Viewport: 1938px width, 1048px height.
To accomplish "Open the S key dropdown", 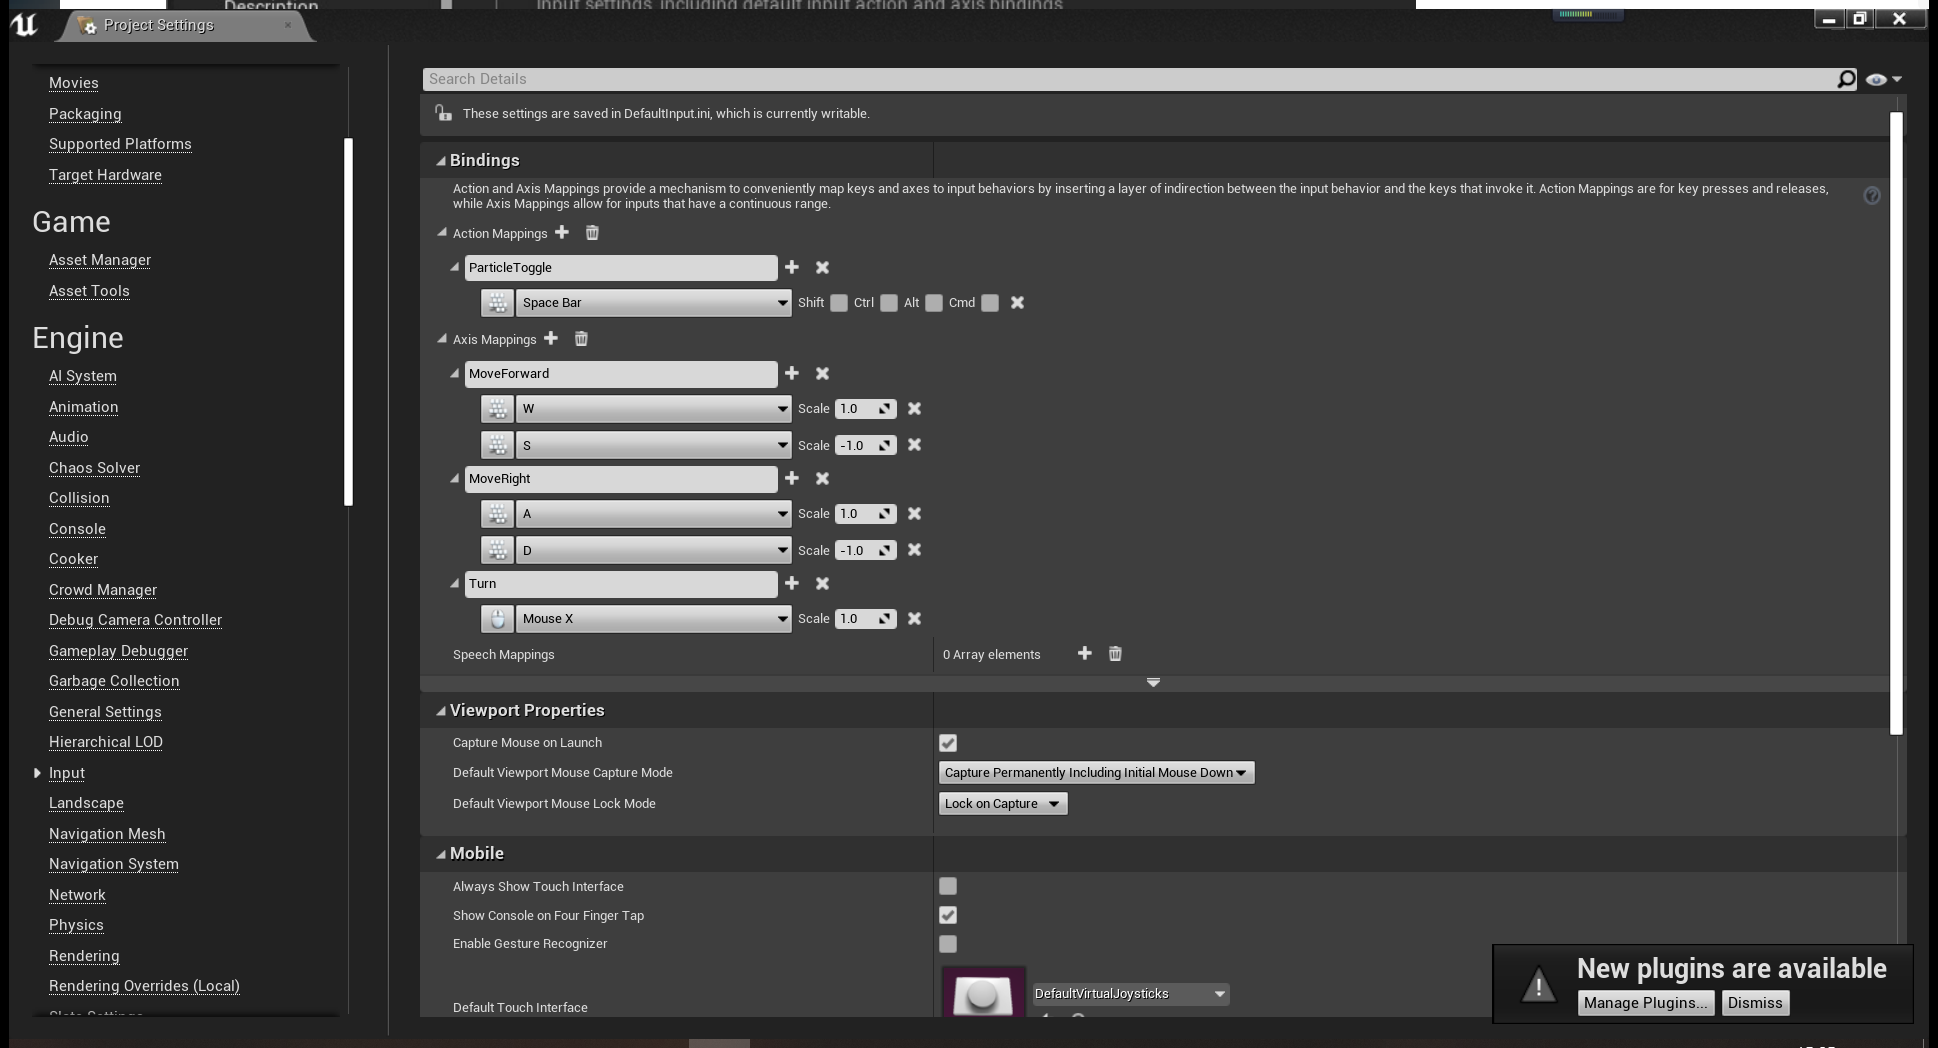I will point(654,445).
